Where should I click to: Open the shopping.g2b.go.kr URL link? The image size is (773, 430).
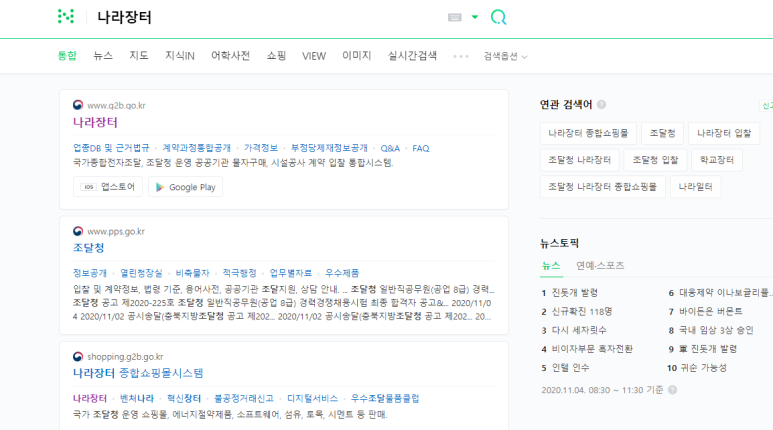(x=125, y=357)
